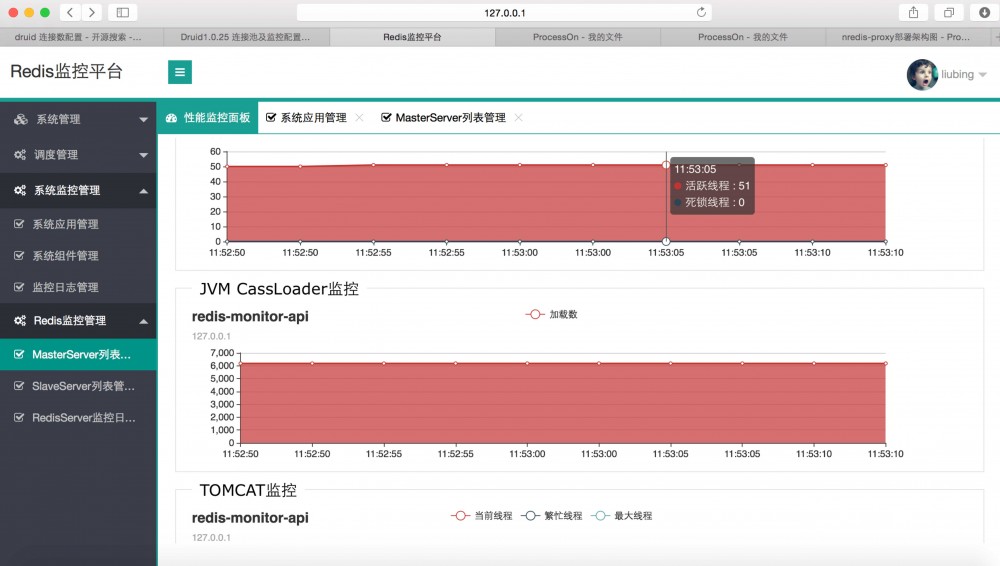This screenshot has width=1000, height=566.
Task: Toggle 繁忙线程 legend series
Action: click(552, 516)
